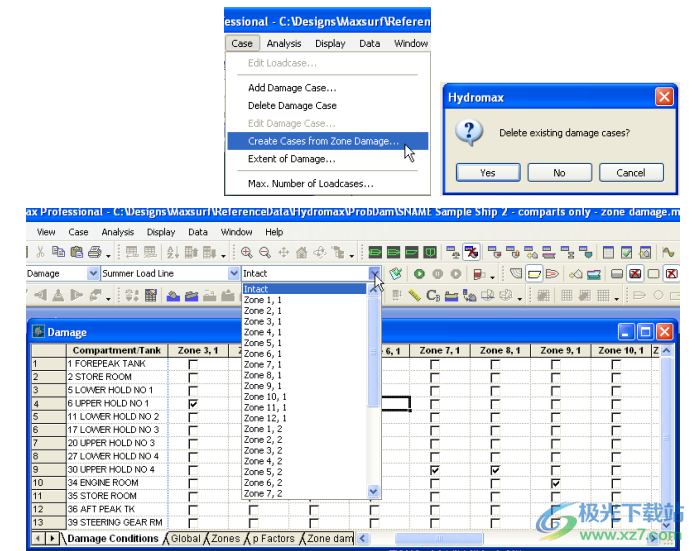Click the green Body plan view icon
The height and width of the screenshot is (551, 695).
pyautogui.click(x=429, y=253)
